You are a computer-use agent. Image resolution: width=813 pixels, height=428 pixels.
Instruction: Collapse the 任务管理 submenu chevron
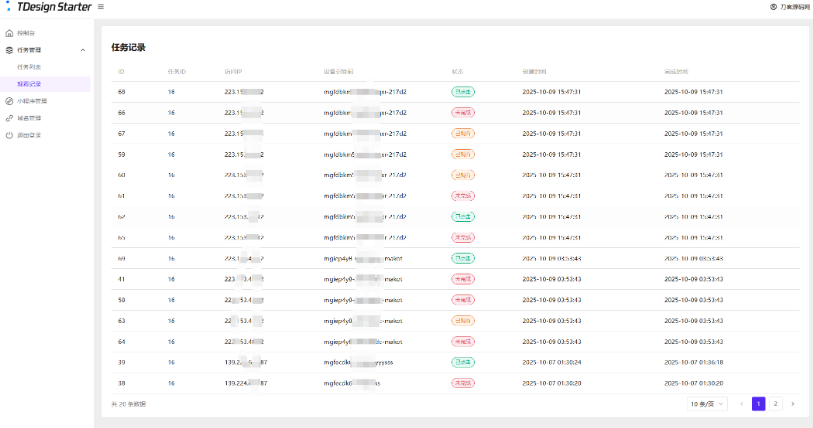pos(83,50)
